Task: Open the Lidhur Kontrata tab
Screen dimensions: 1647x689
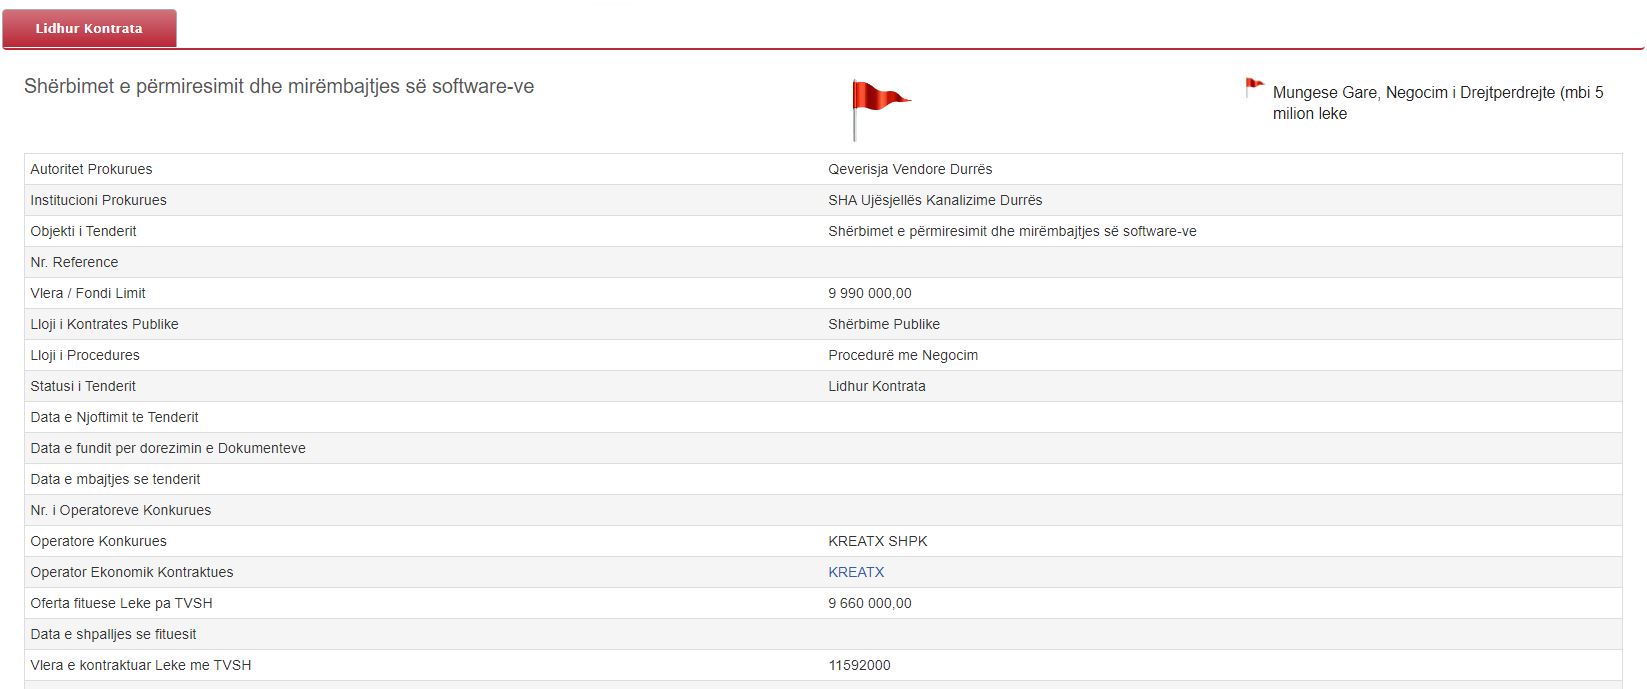Action: coord(89,28)
